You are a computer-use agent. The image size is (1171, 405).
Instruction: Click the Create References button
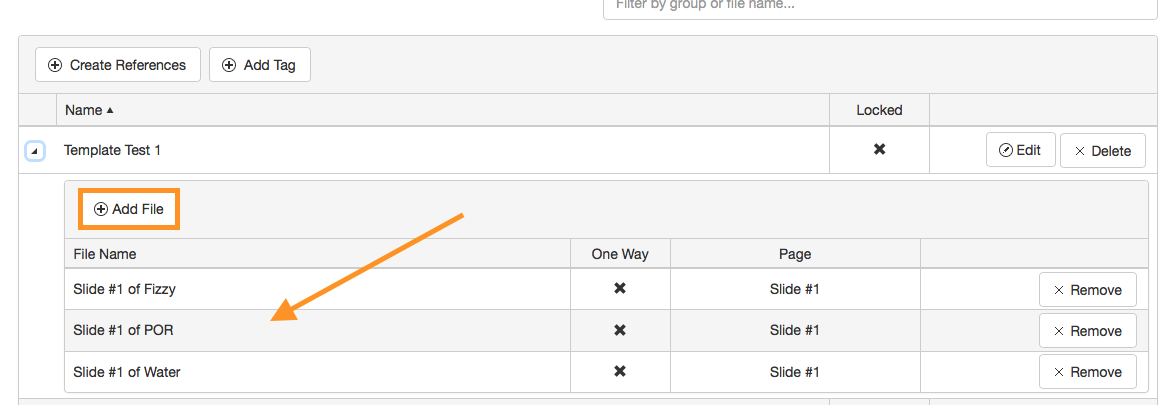tap(118, 65)
